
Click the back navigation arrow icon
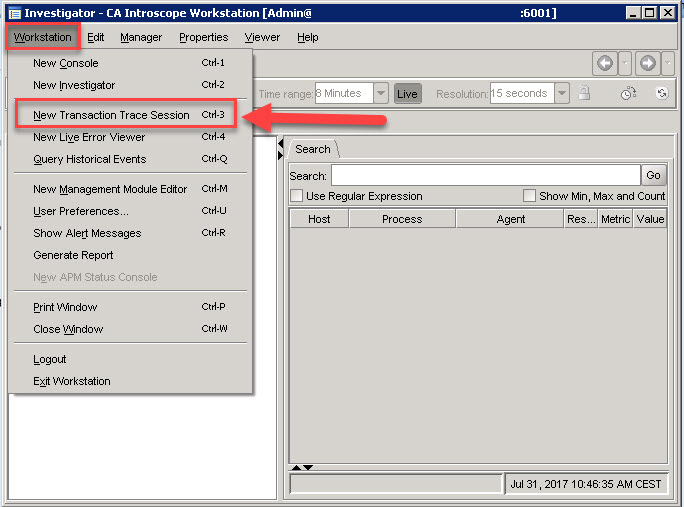pos(605,64)
